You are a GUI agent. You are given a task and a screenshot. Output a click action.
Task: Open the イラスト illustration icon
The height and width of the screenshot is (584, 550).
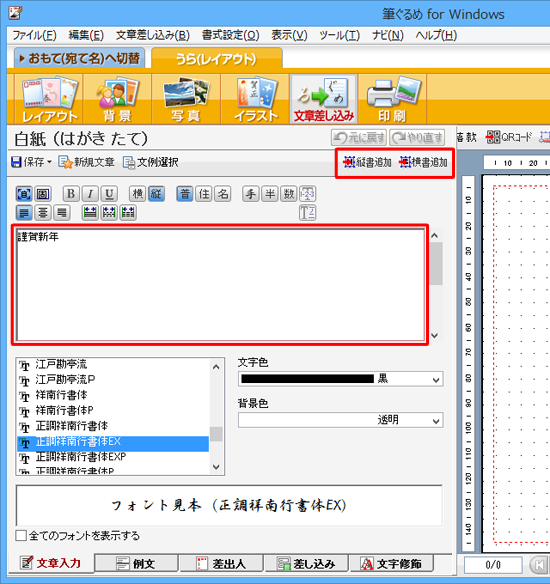point(255,99)
